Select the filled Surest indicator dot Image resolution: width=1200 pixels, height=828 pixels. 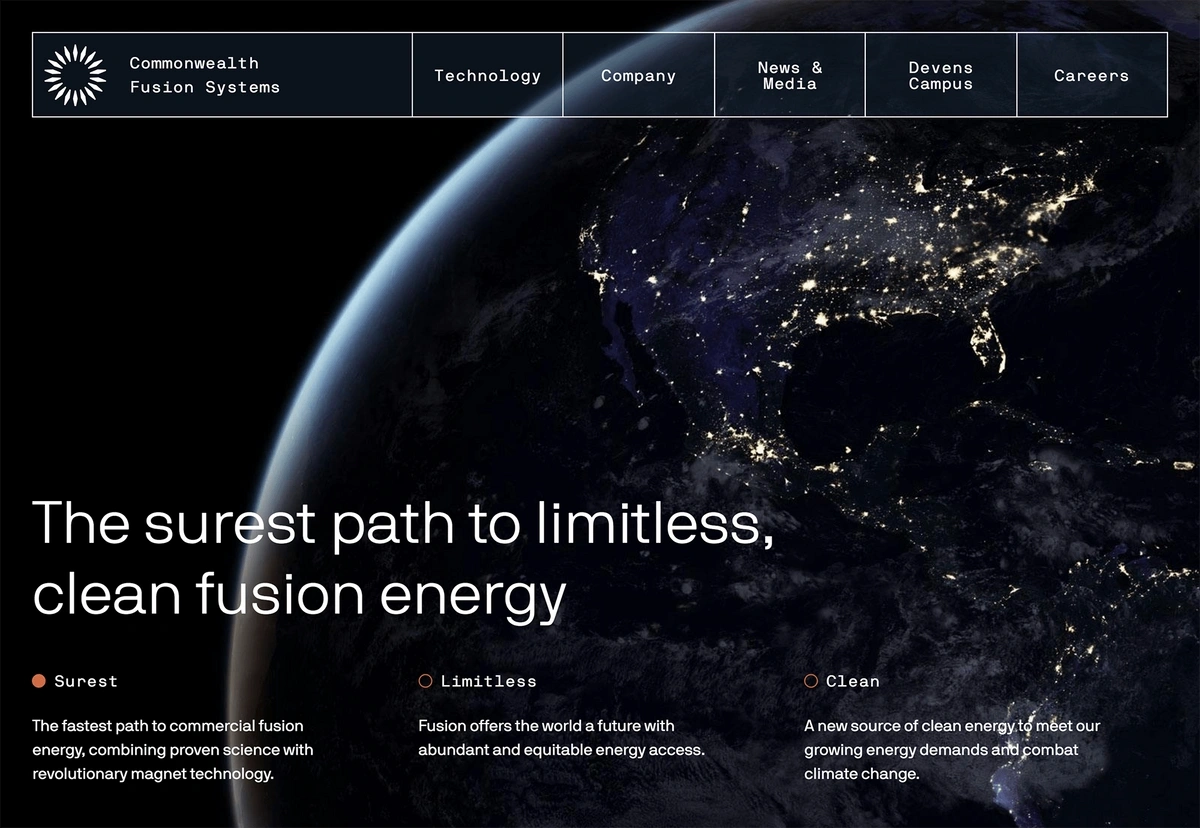tap(39, 681)
